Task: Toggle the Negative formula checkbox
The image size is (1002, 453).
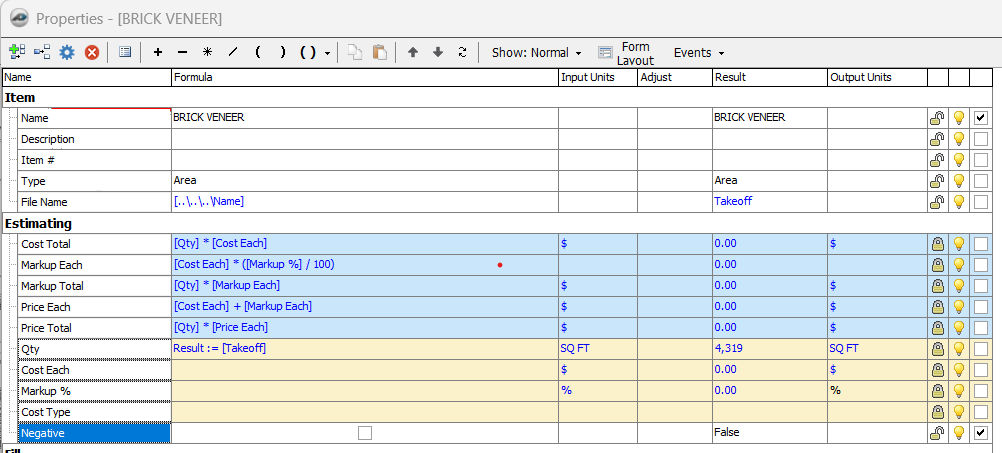Action: pos(364,433)
